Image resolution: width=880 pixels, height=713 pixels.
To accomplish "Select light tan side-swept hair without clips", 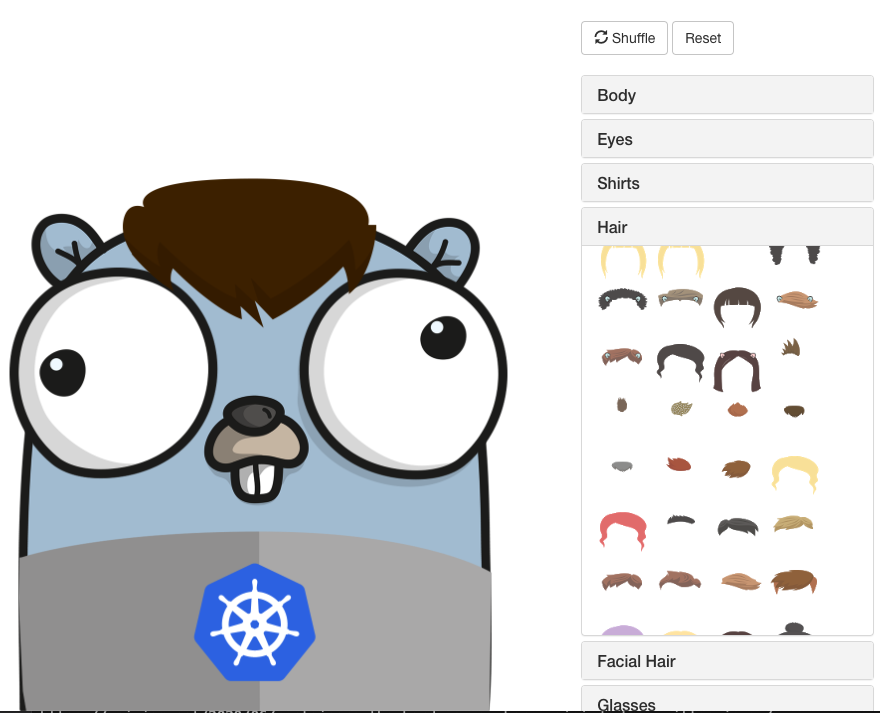I will click(741, 581).
